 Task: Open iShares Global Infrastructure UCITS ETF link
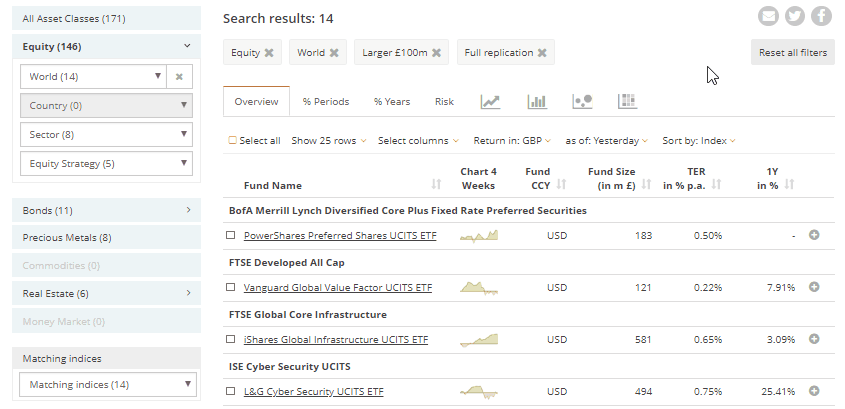pyautogui.click(x=336, y=340)
